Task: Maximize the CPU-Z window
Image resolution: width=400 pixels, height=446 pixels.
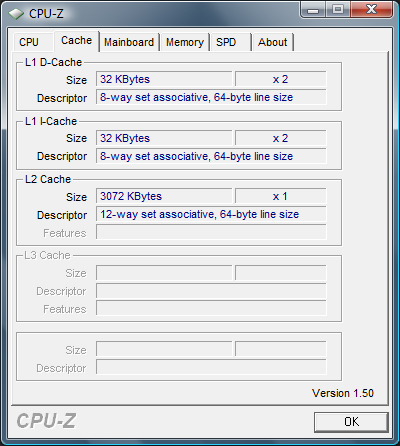Action: [338, 9]
